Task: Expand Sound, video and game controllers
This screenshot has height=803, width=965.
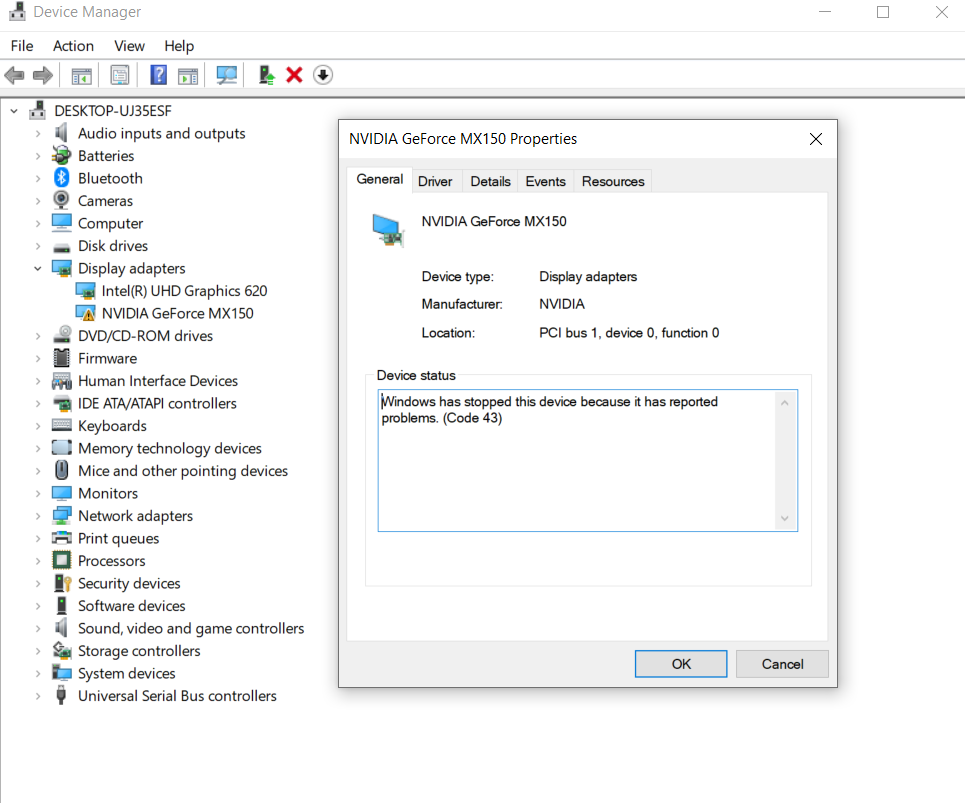Action: (x=38, y=628)
